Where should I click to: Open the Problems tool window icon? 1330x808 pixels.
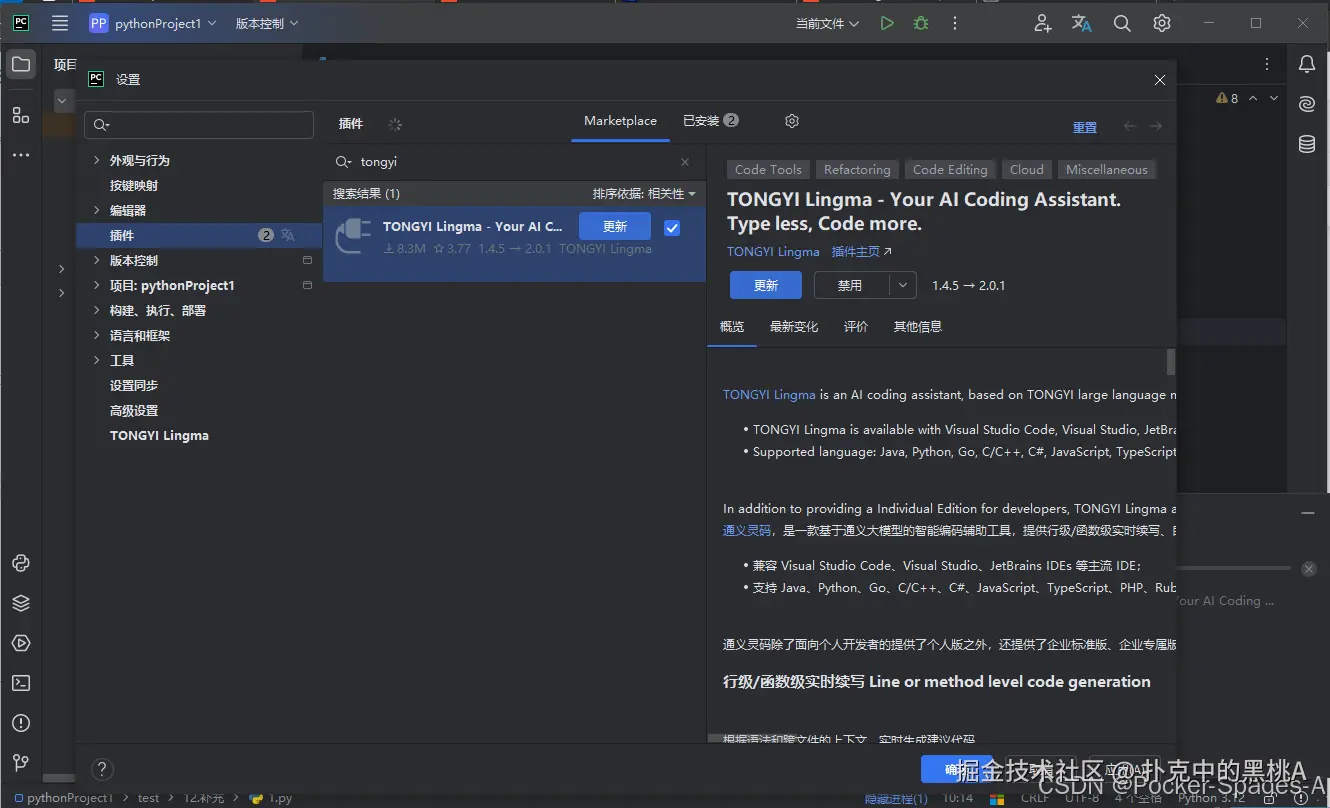(x=20, y=723)
